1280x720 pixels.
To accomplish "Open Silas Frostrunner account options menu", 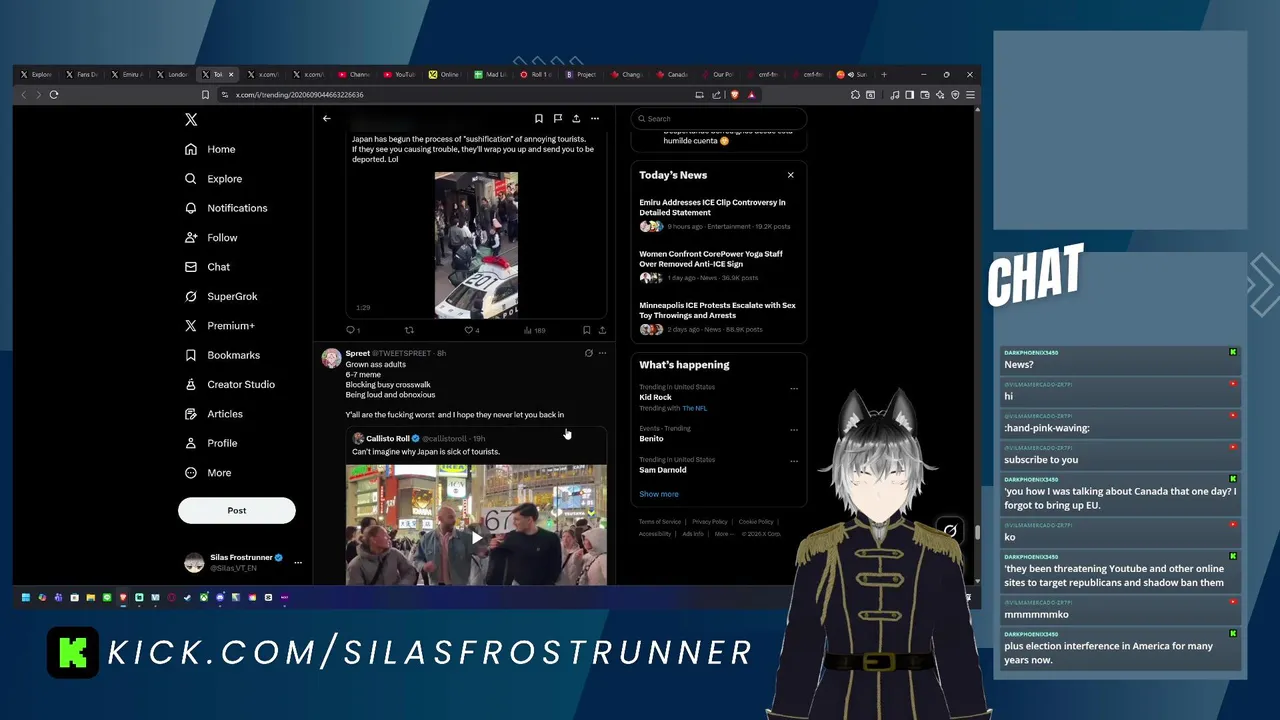I will (x=297, y=562).
